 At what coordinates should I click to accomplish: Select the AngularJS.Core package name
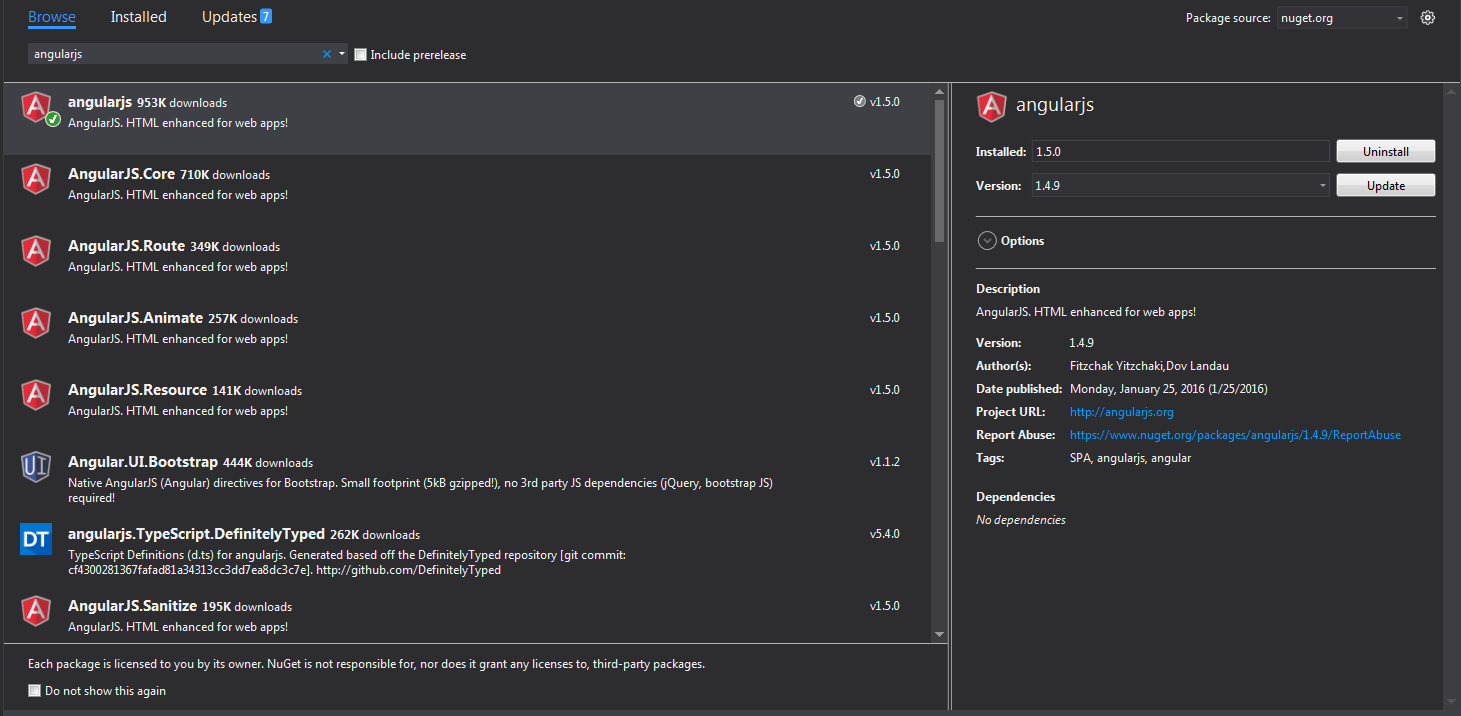pyautogui.click(x=121, y=174)
